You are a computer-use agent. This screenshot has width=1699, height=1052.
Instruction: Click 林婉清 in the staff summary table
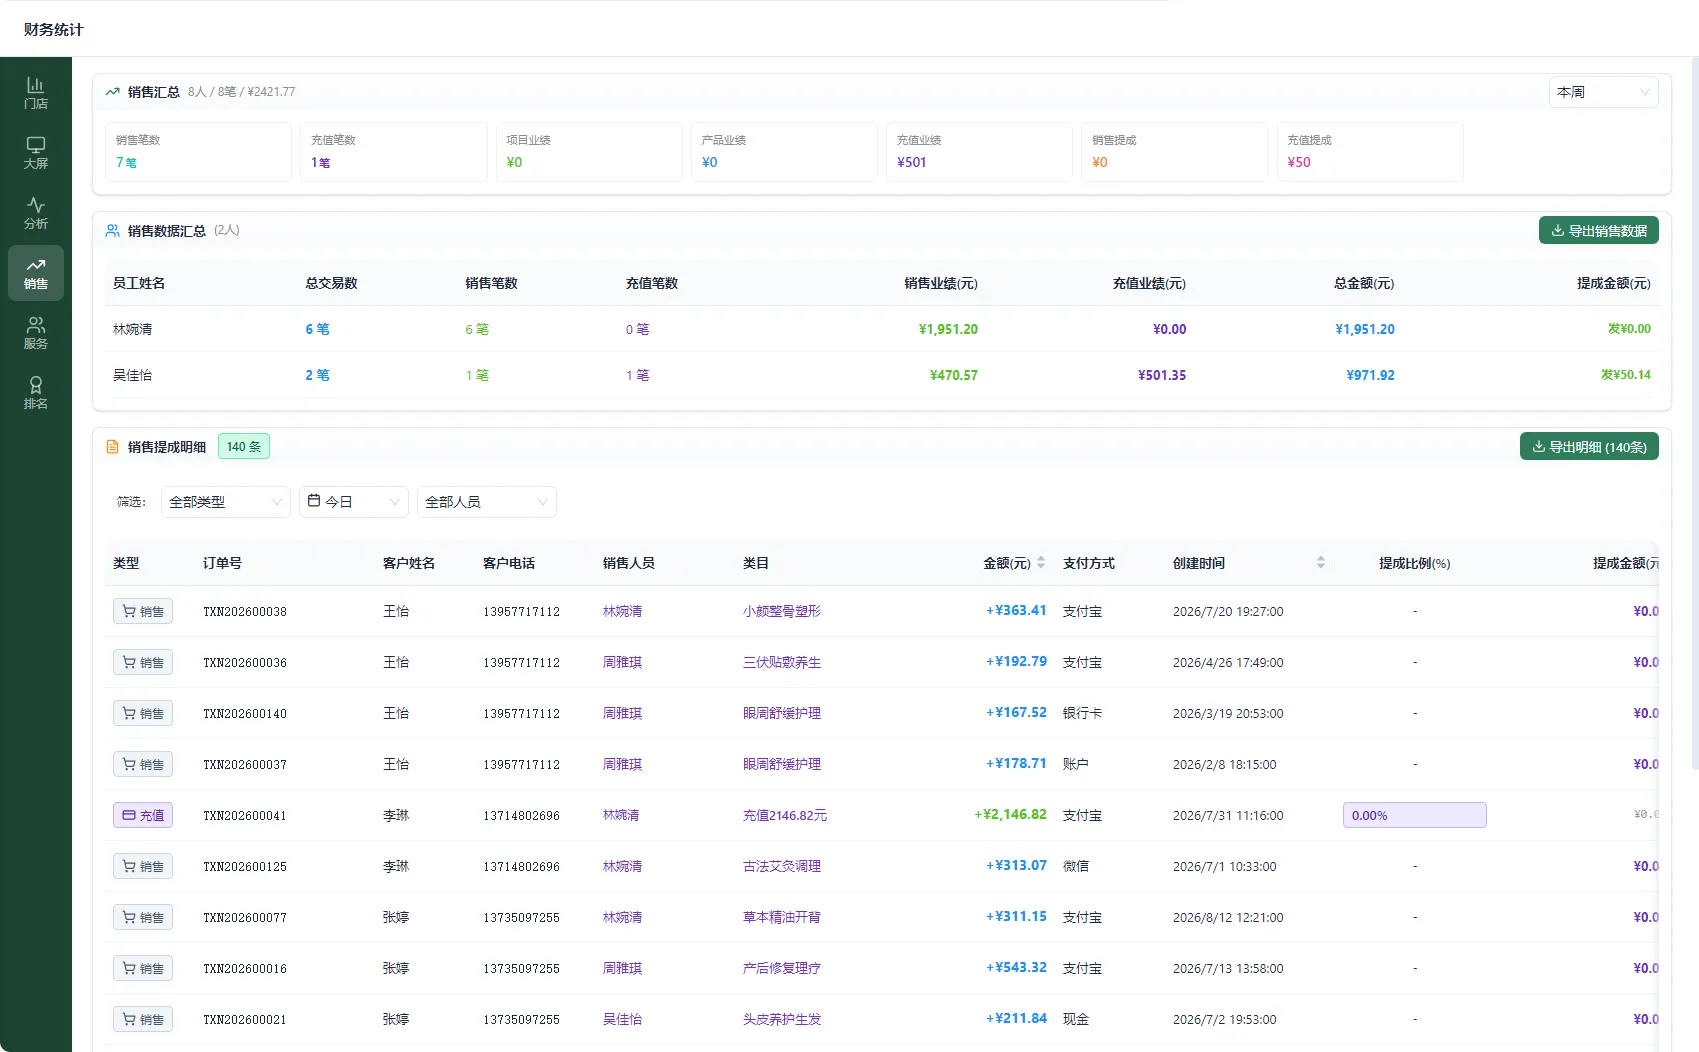point(133,329)
